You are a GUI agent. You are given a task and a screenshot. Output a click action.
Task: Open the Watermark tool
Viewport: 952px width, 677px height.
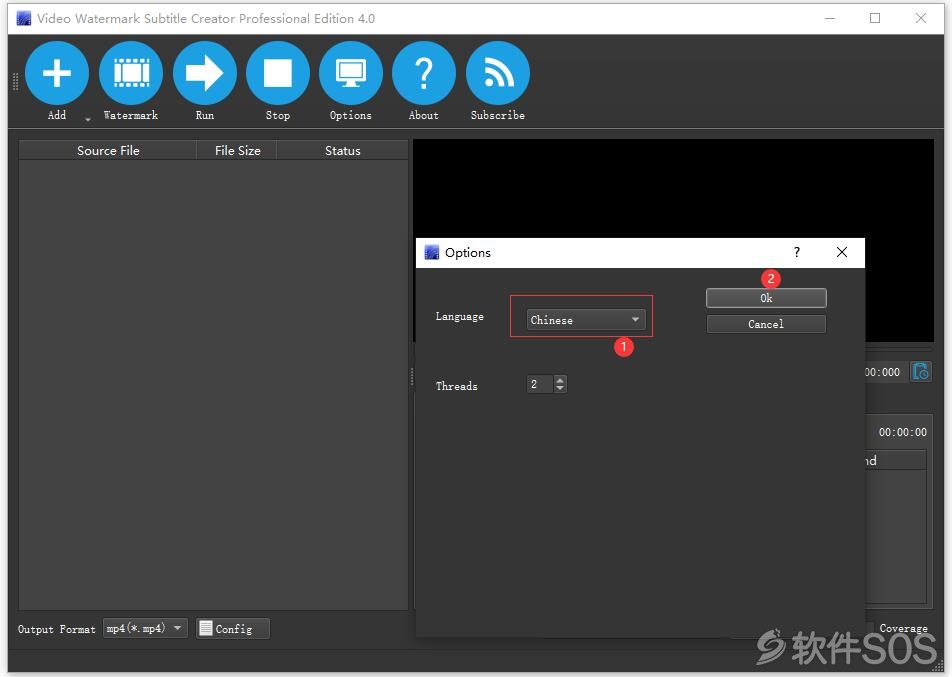tap(131, 73)
